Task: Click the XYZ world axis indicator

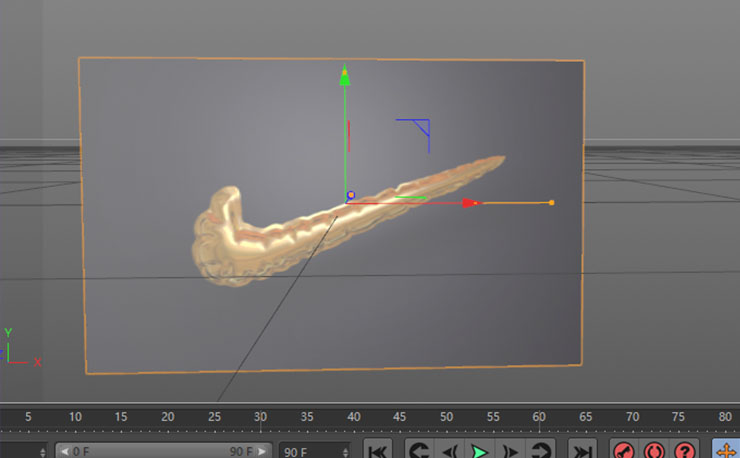Action: pyautogui.click(x=21, y=347)
